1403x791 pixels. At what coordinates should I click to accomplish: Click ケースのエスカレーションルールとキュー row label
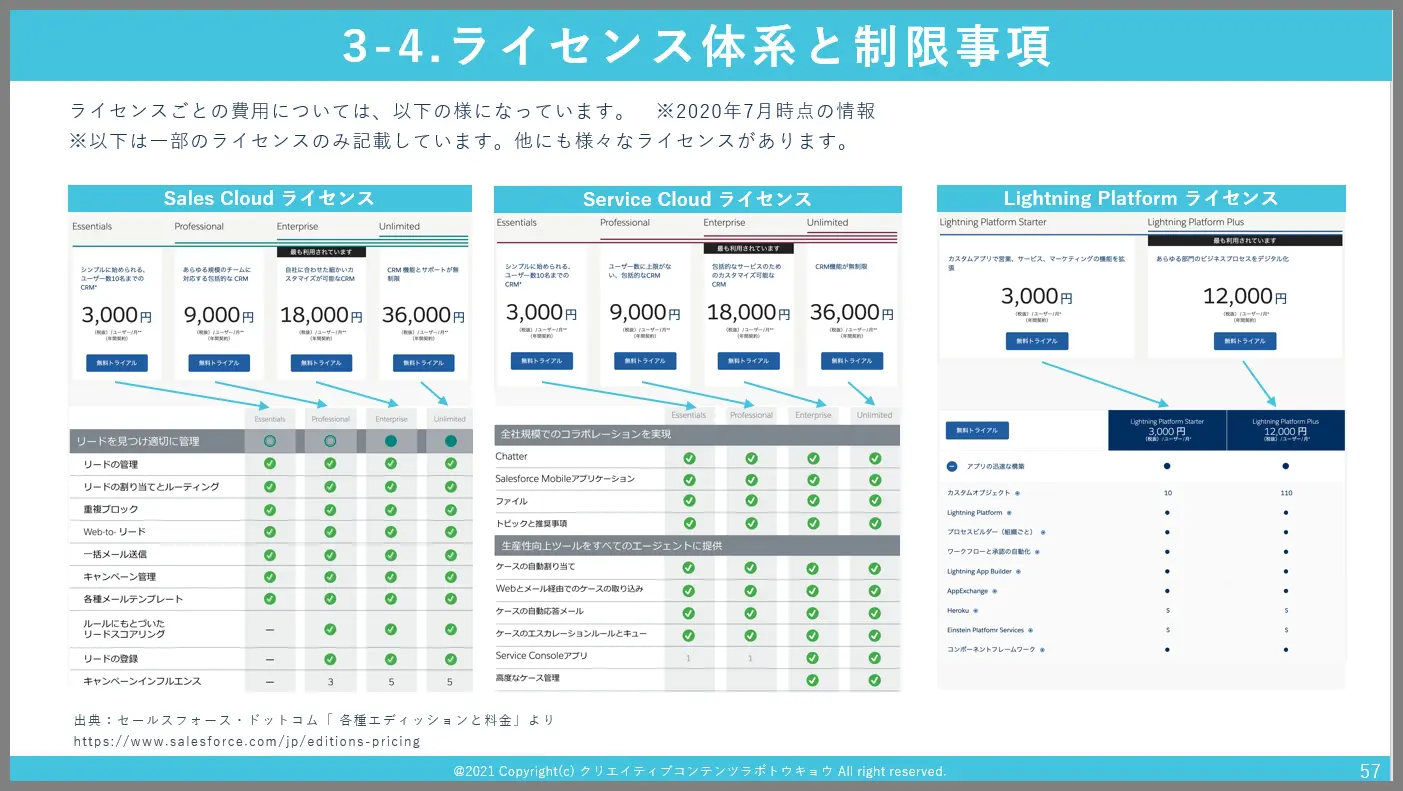point(571,634)
